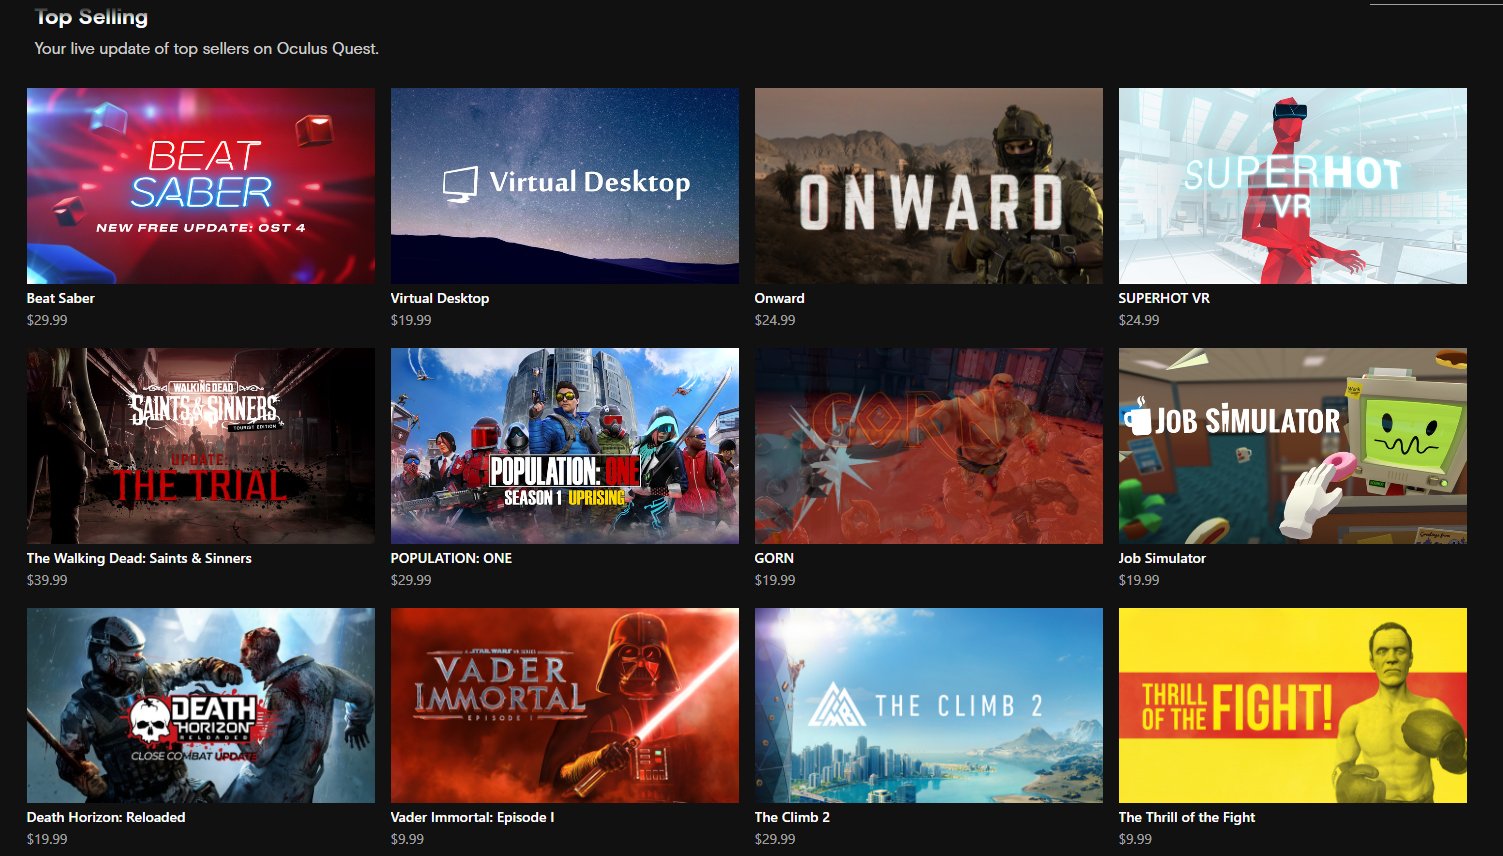Click the $9.99 price under Vader Immortal

[x=407, y=839]
